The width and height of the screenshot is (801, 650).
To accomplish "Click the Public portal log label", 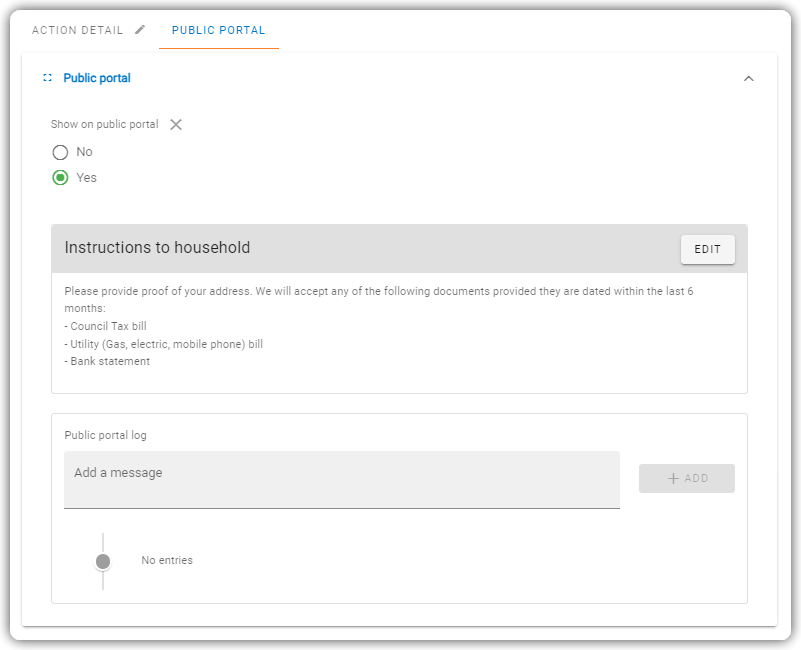I will point(105,435).
